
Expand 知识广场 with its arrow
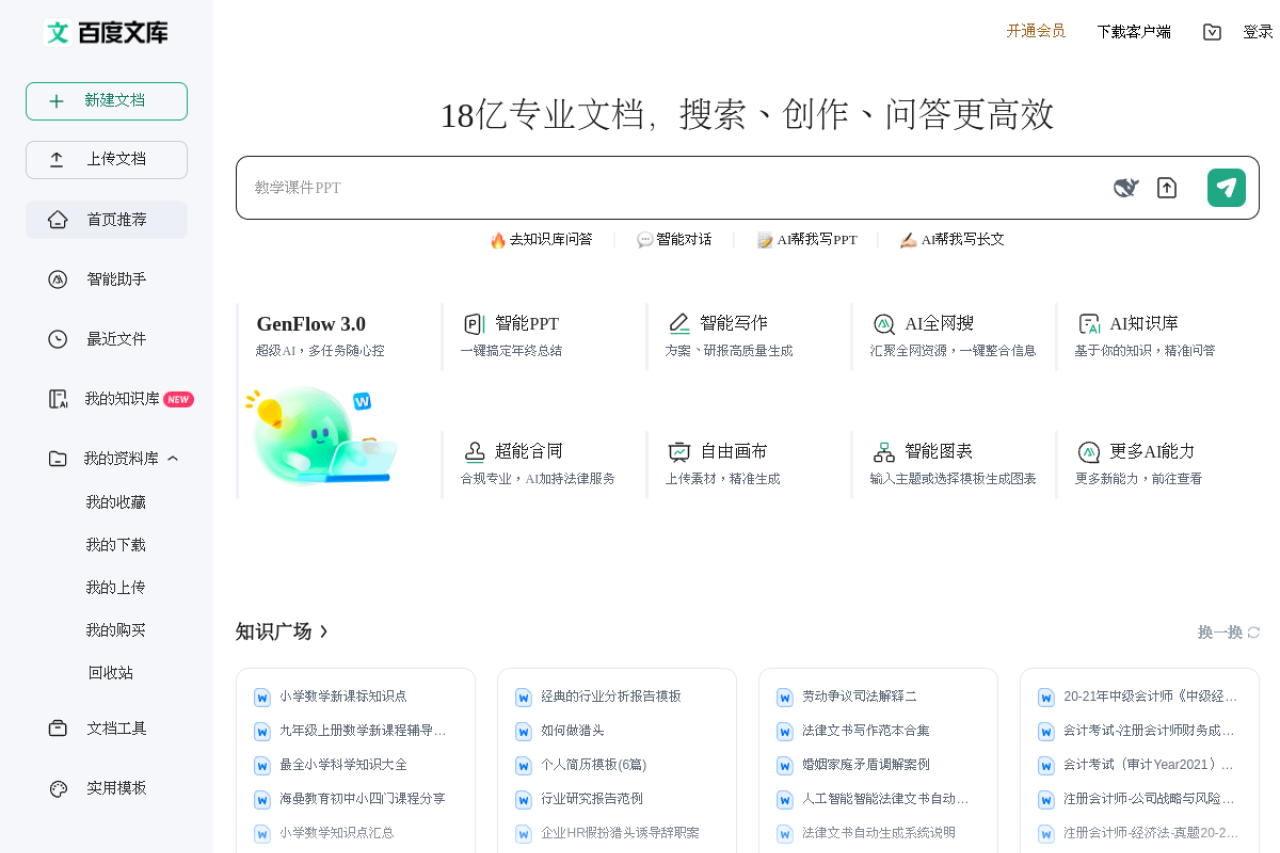pyautogui.click(x=323, y=632)
